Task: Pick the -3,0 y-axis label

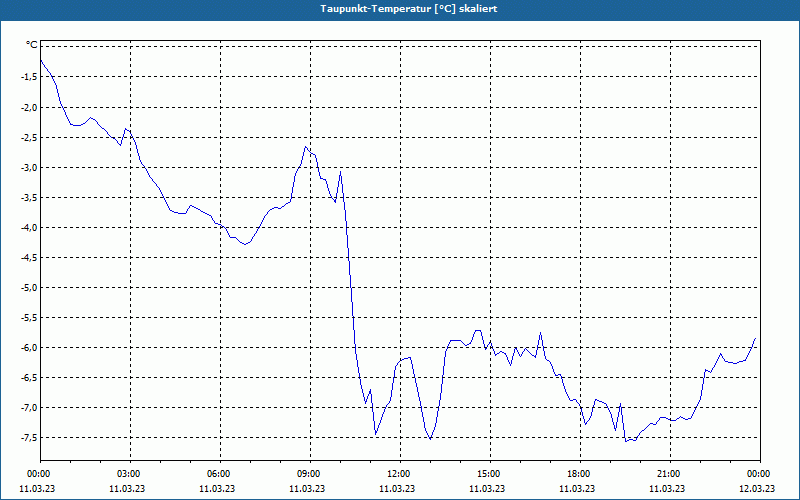Action: click(29, 167)
